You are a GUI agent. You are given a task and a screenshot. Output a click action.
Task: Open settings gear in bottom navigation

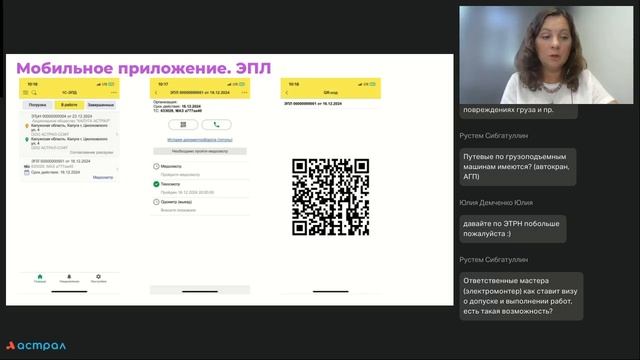[98, 278]
